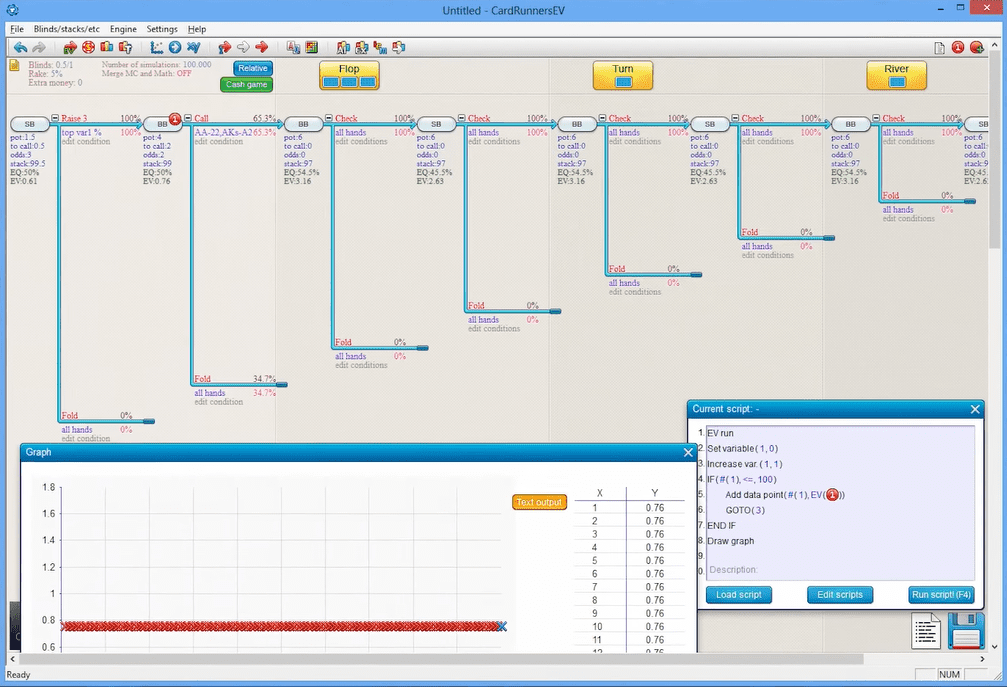
Task: Click the red marker badge on BB node
Action: (175, 119)
